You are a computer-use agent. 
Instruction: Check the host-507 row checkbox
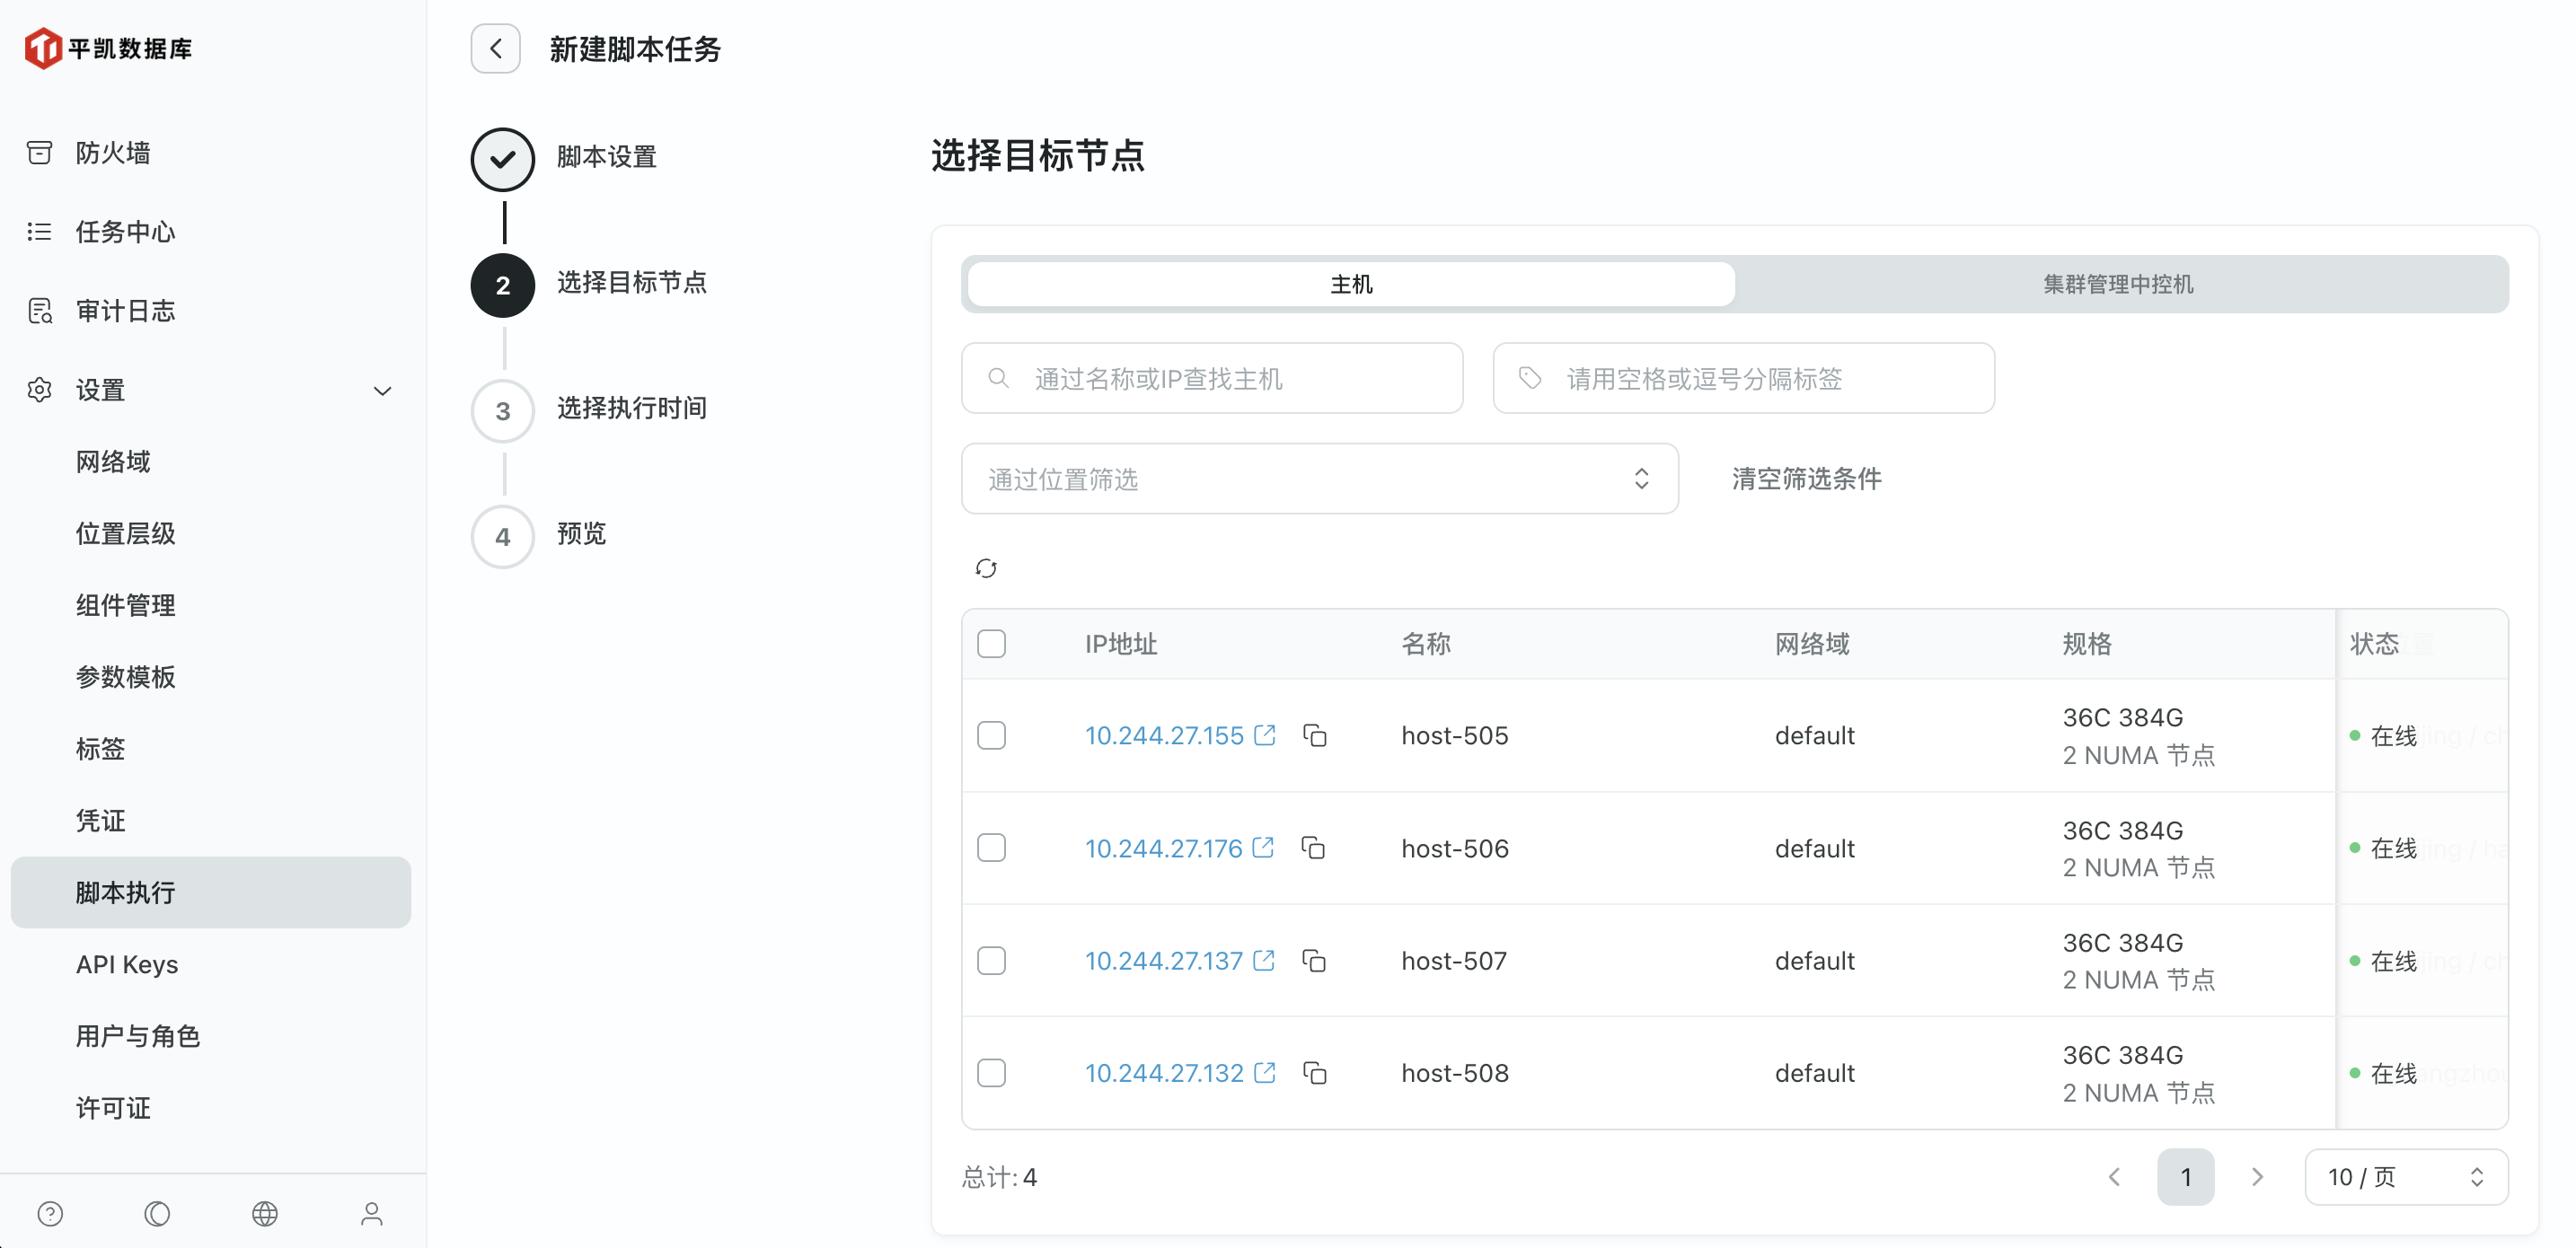(991, 961)
